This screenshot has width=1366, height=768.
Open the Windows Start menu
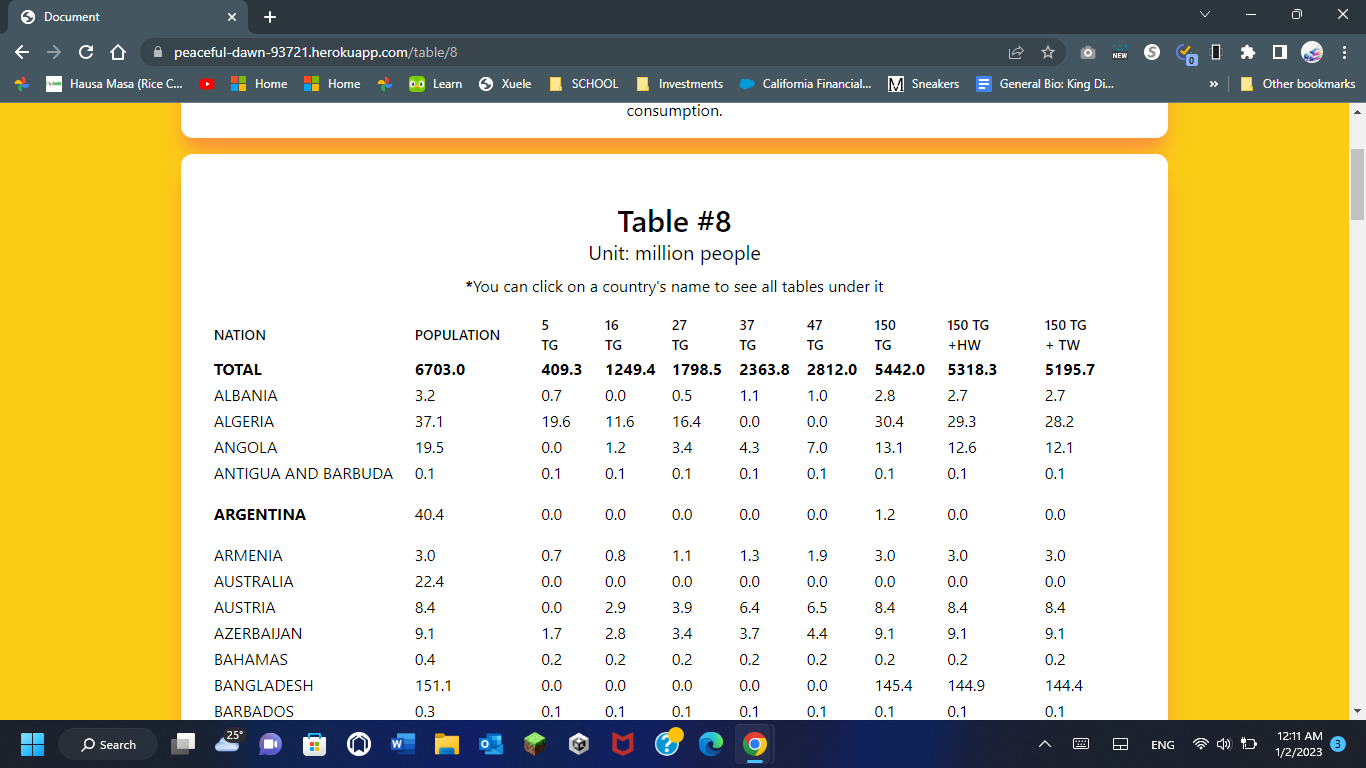[32, 744]
